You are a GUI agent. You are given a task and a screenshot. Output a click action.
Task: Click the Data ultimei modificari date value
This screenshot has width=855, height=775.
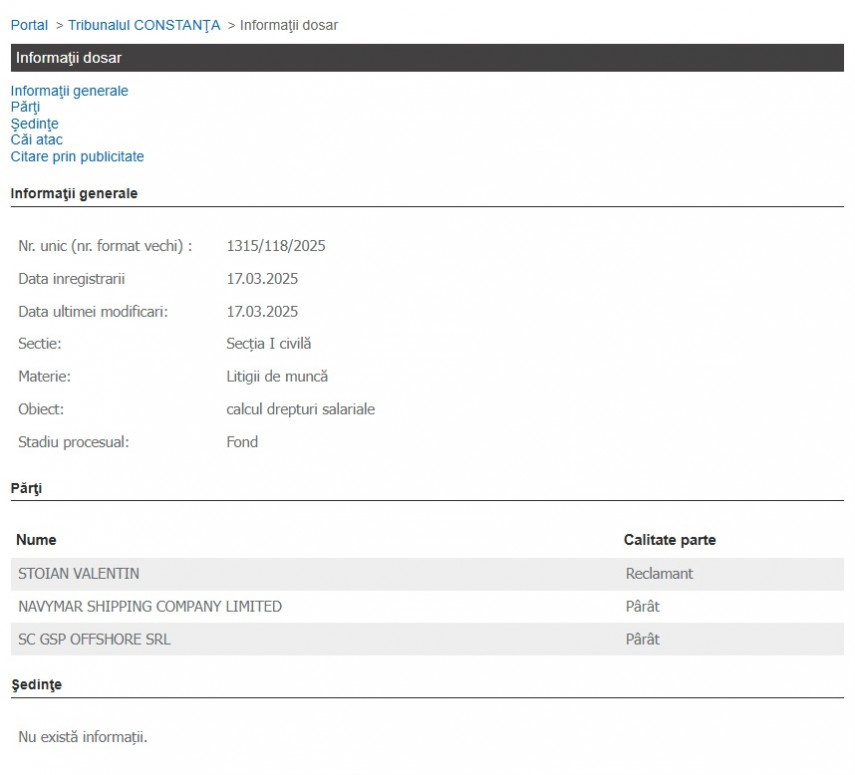(262, 311)
